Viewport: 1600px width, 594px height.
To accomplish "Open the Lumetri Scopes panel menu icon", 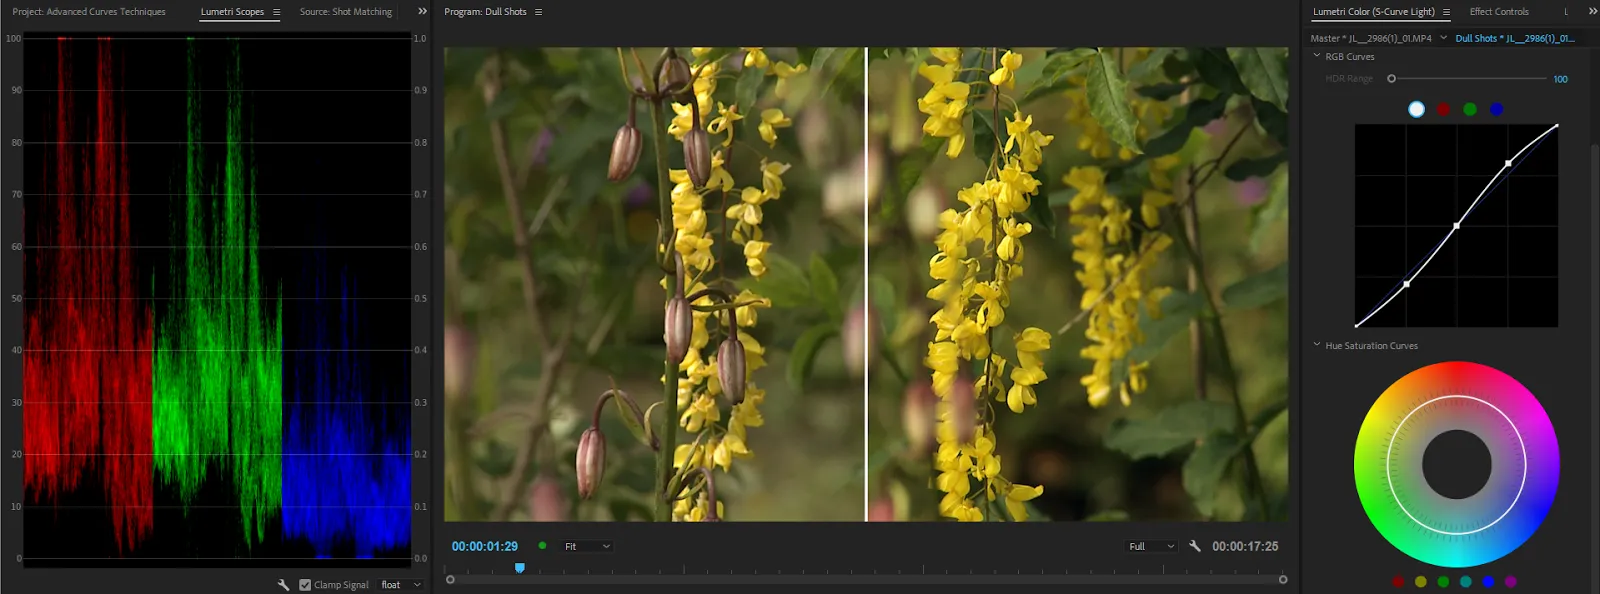I will pyautogui.click(x=277, y=12).
